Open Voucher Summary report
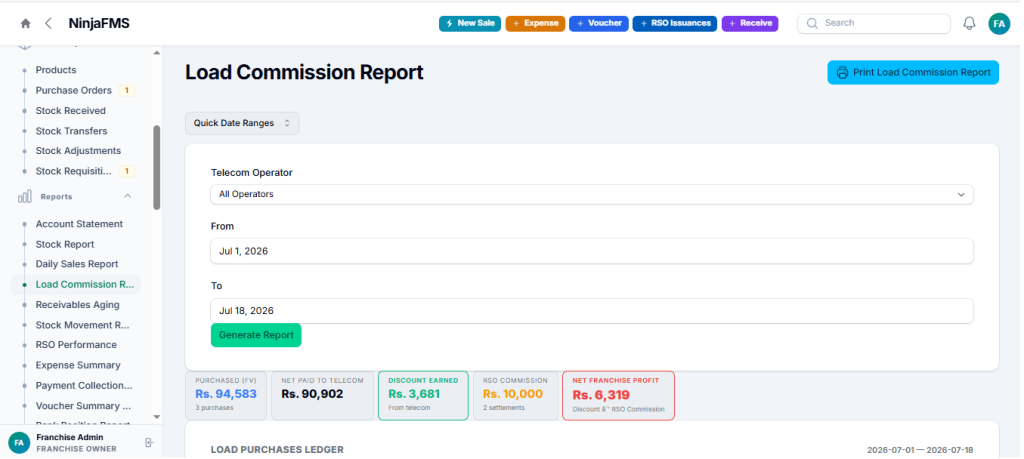1024x459 pixels. pos(83,405)
